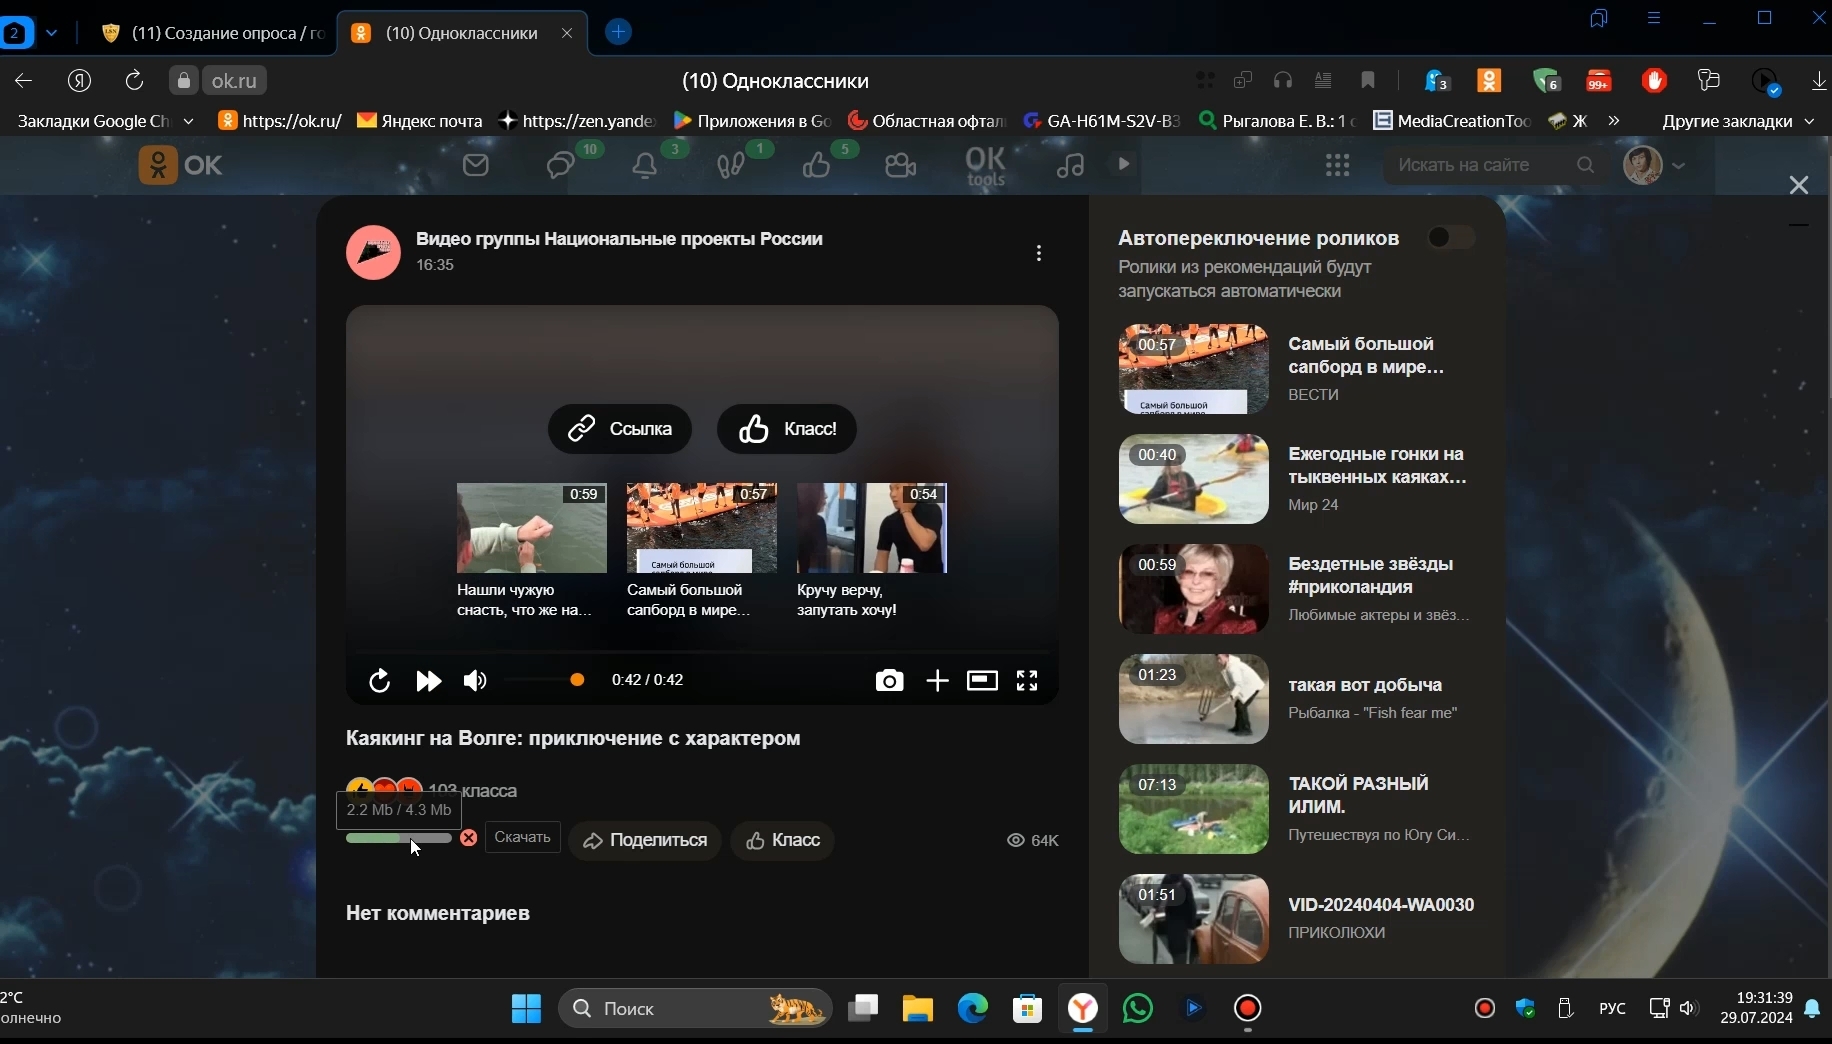Click the likes thumbs-up icon in header

click(x=815, y=165)
